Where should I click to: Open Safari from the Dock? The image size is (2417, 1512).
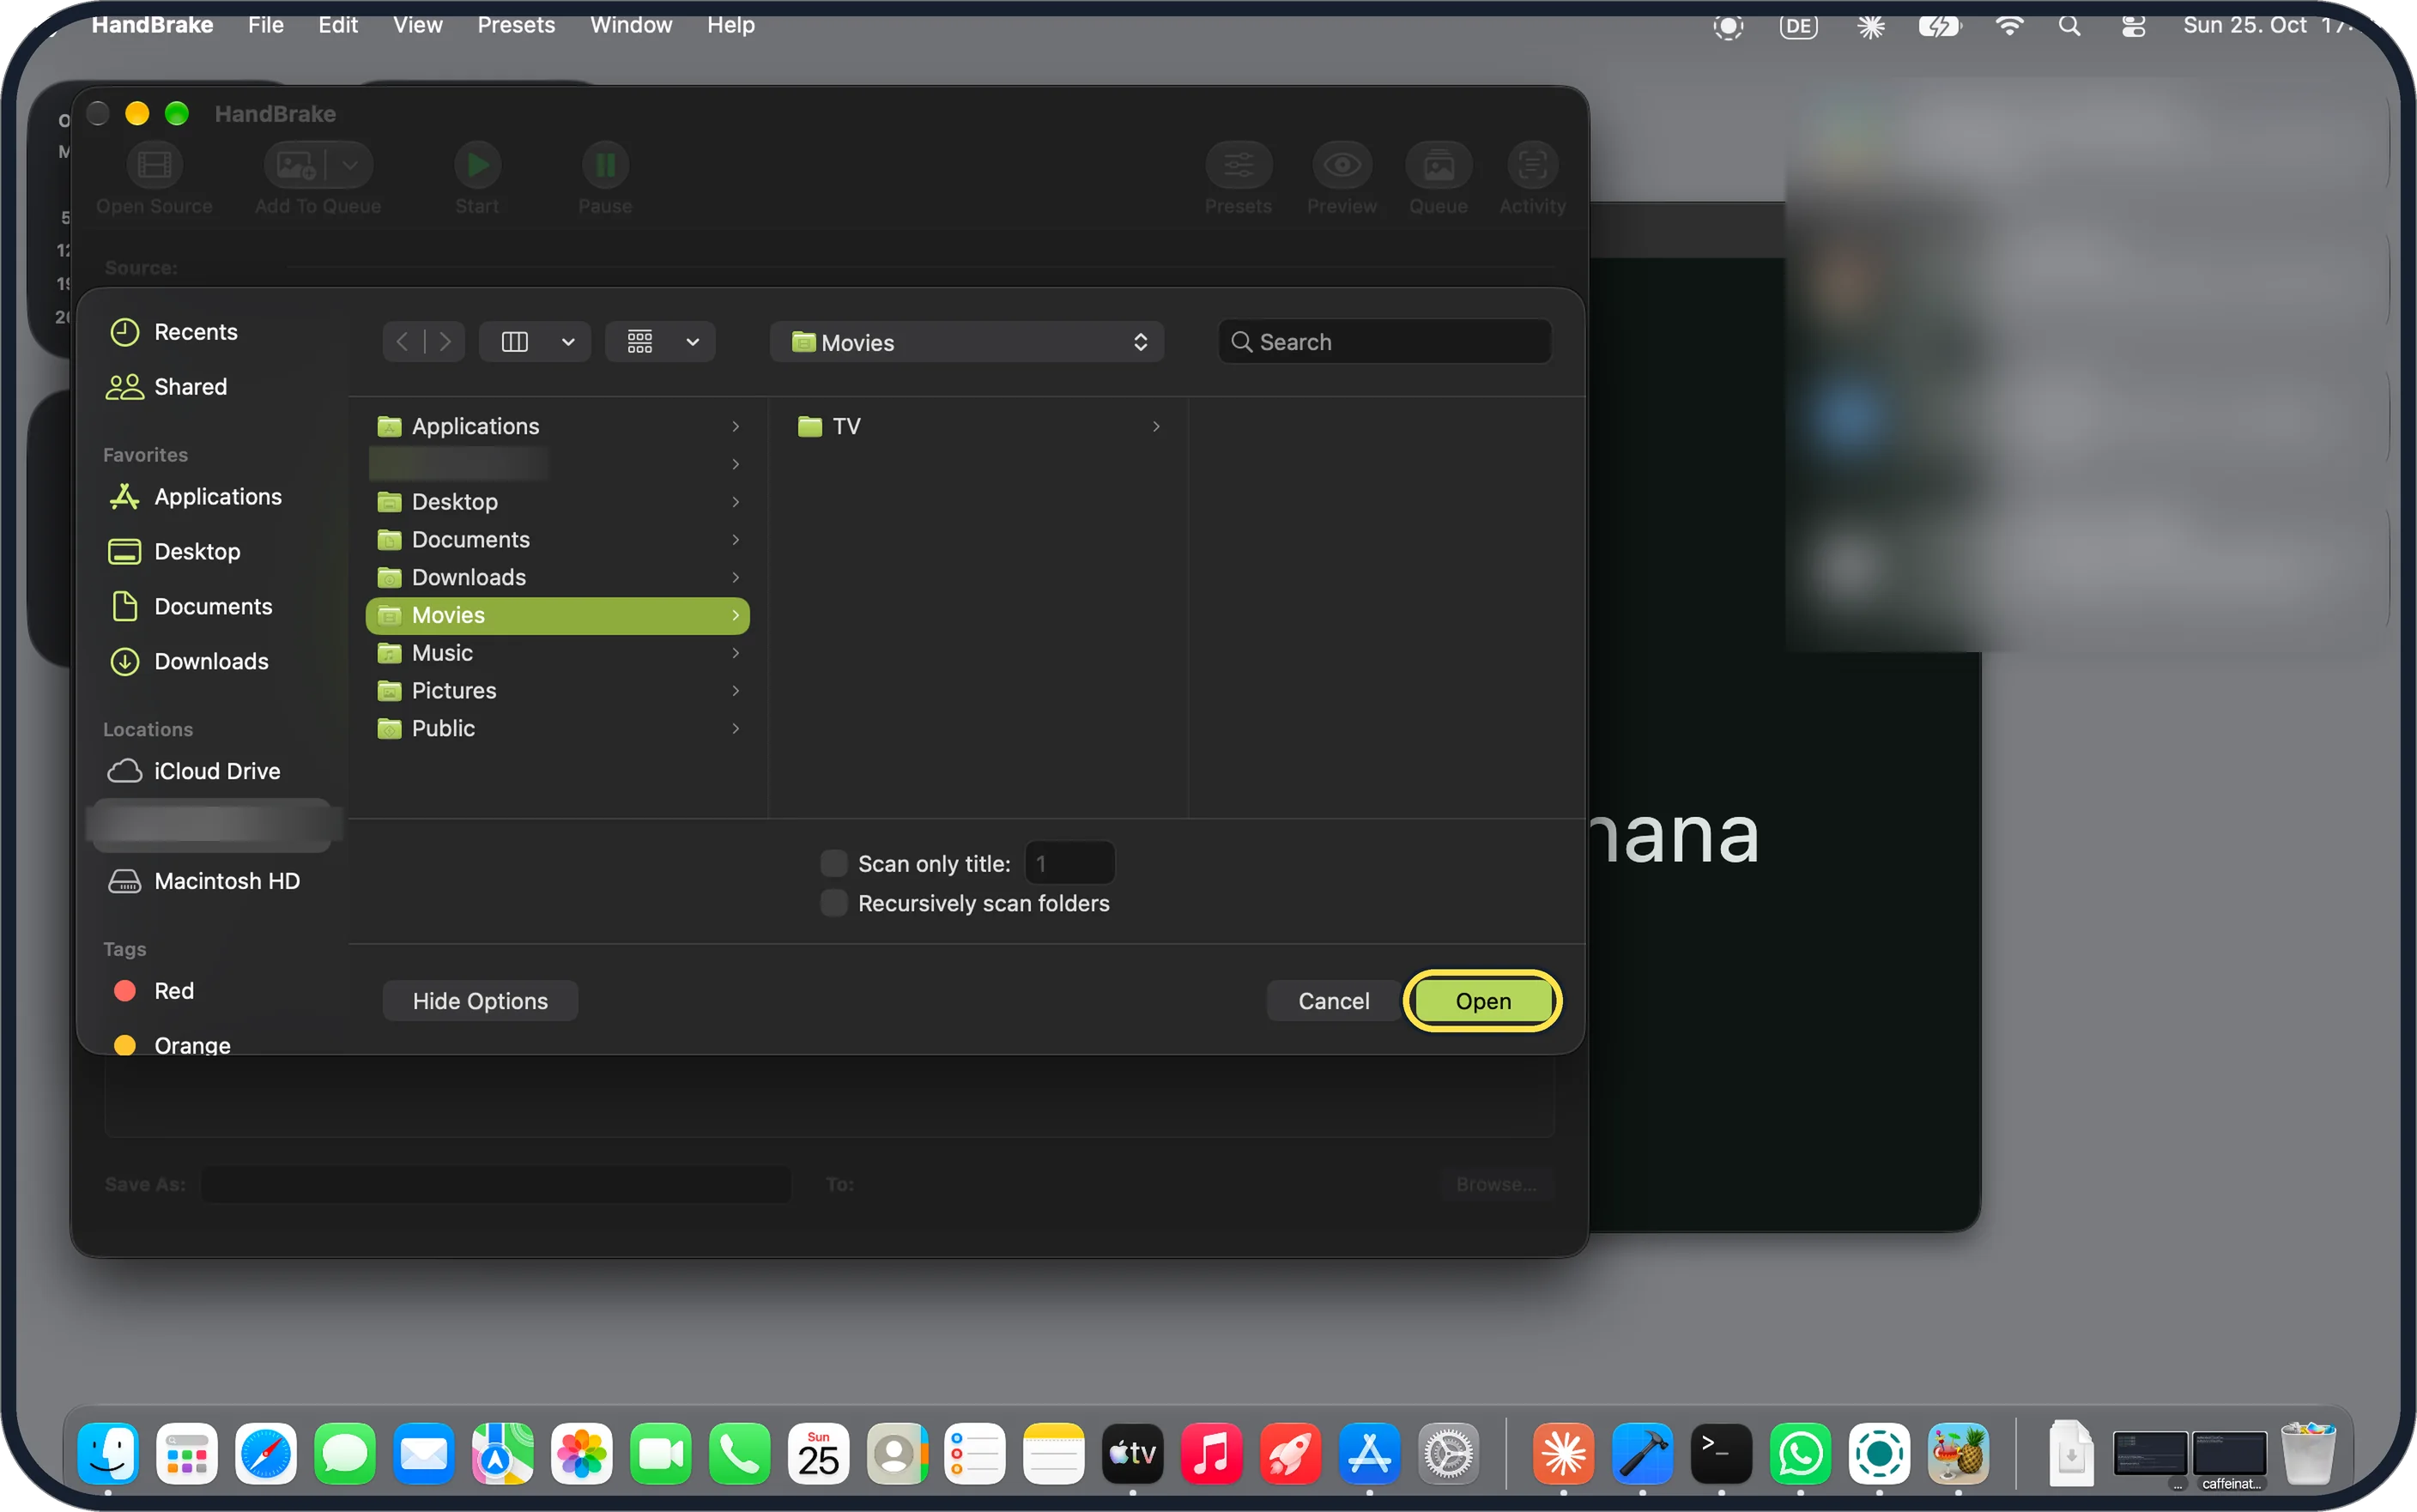(266, 1453)
